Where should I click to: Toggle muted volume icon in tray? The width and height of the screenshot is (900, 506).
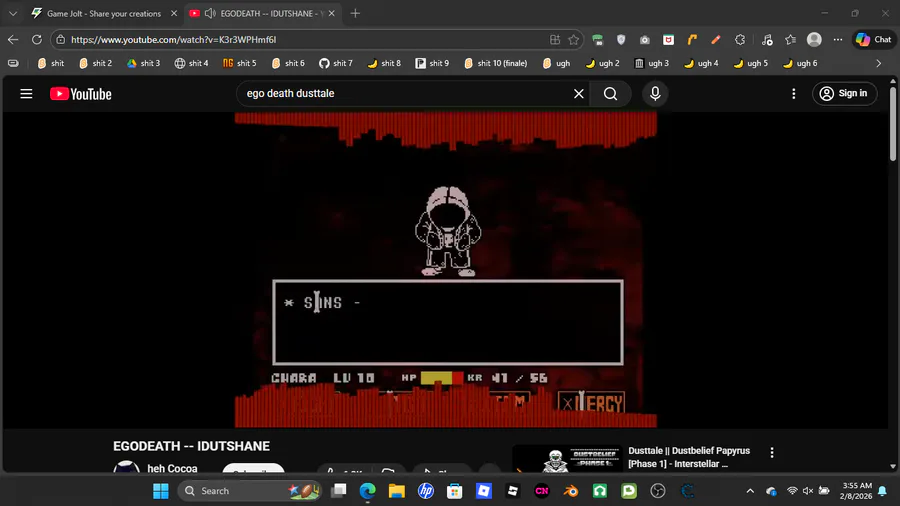coord(808,491)
